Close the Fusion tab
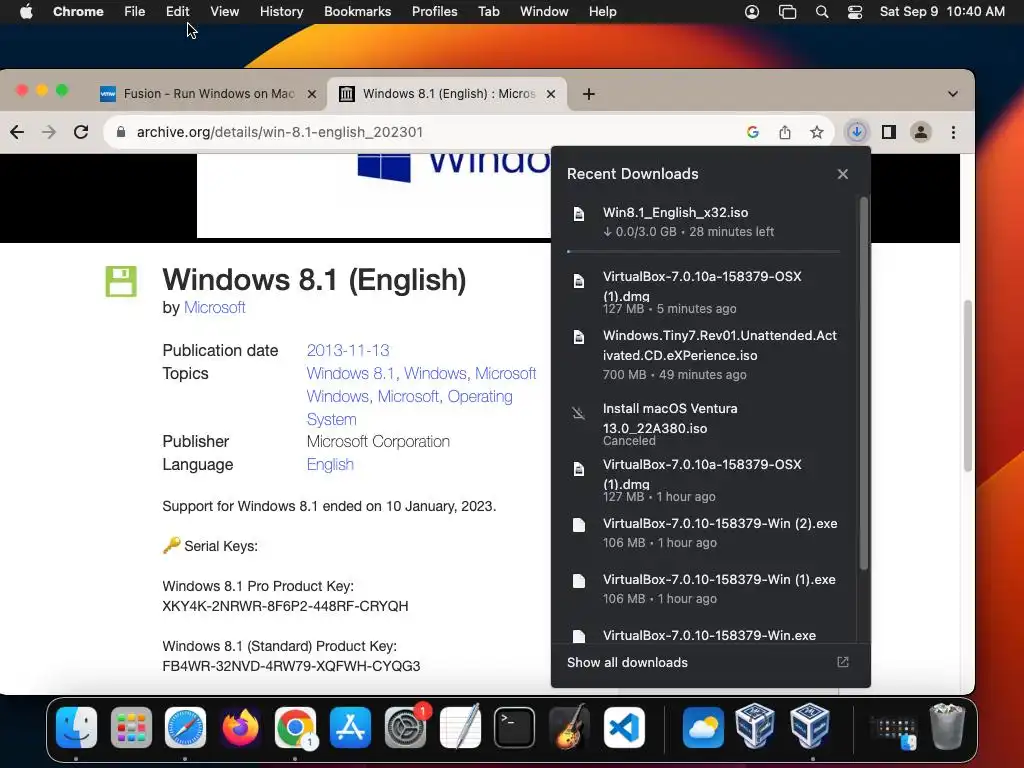 point(312,94)
